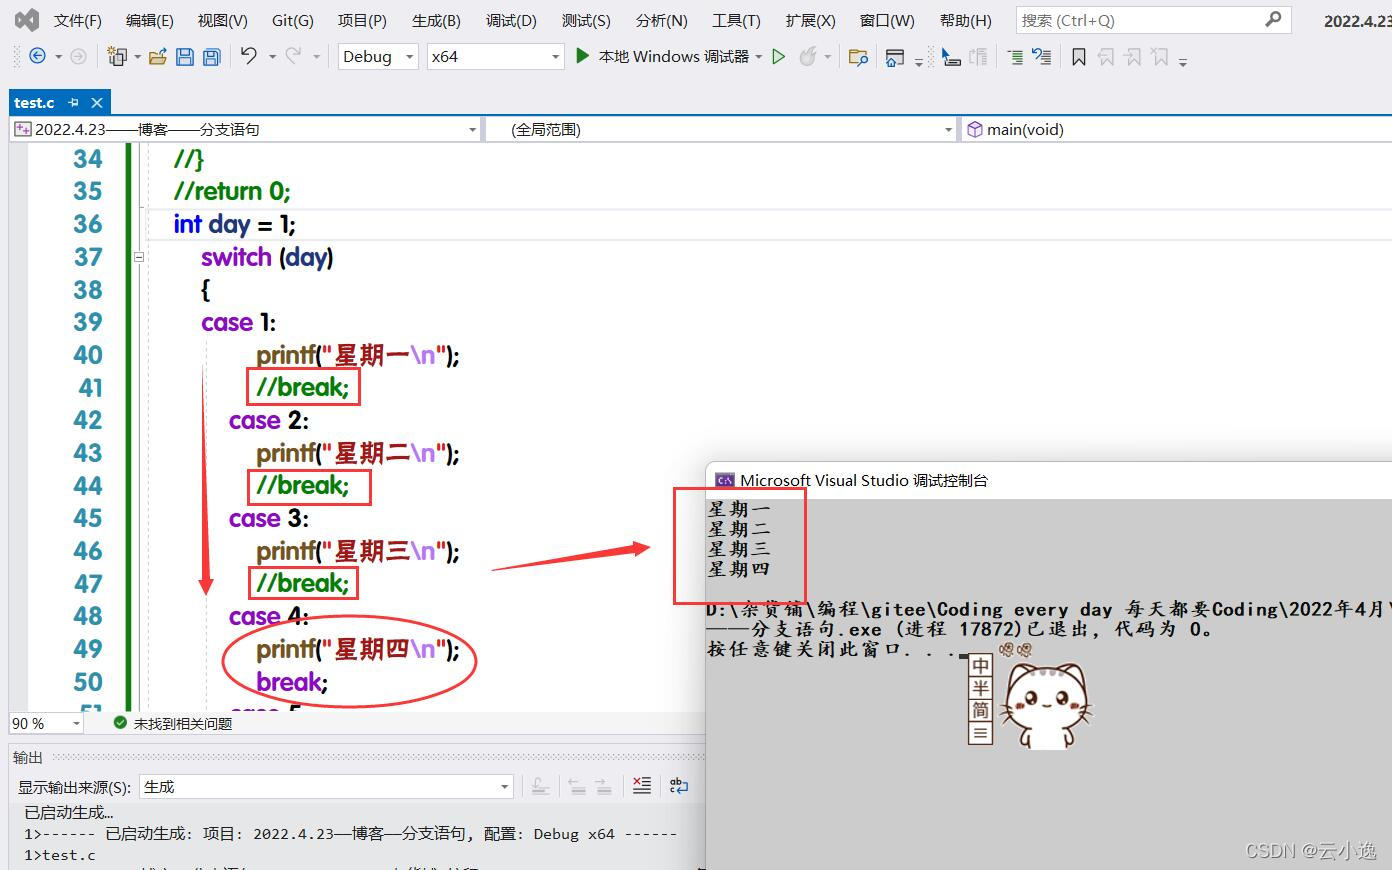Click the clear all output icon
The height and width of the screenshot is (870, 1392).
click(x=642, y=786)
